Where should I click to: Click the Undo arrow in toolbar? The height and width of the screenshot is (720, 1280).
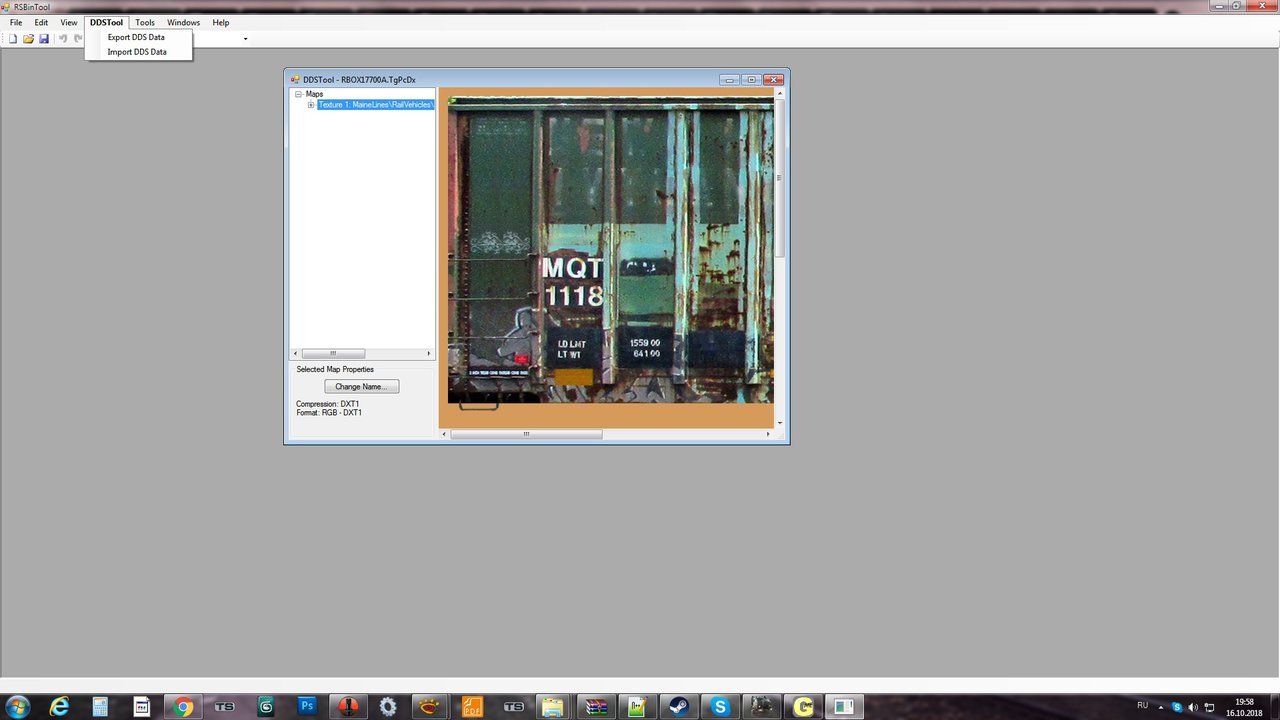point(63,39)
